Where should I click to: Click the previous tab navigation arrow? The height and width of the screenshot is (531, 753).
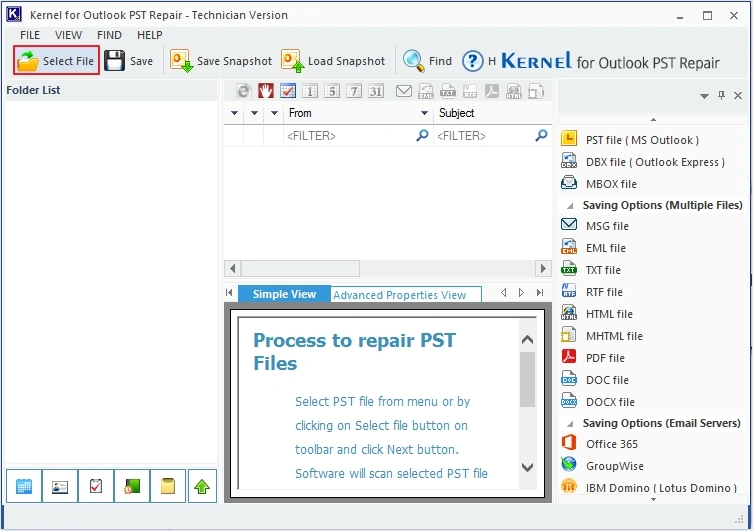coord(503,293)
